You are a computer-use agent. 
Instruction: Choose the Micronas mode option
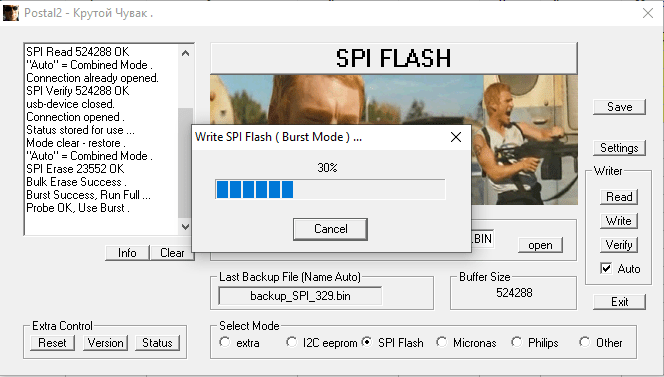click(x=442, y=342)
